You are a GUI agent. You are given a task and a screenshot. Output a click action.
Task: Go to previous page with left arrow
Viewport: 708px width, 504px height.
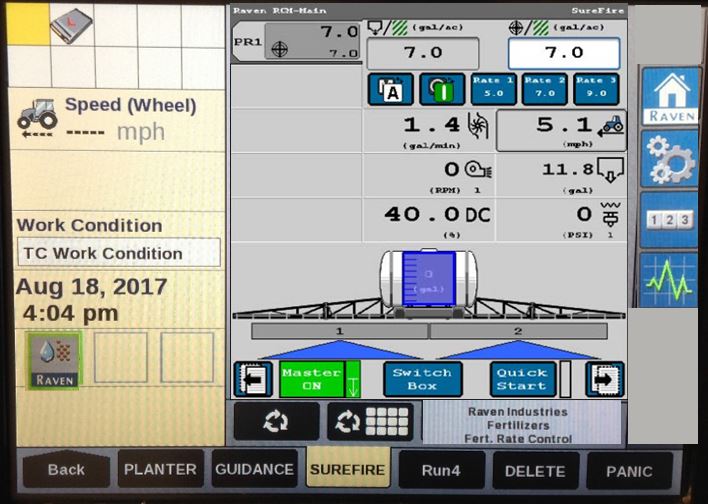pyautogui.click(x=253, y=379)
